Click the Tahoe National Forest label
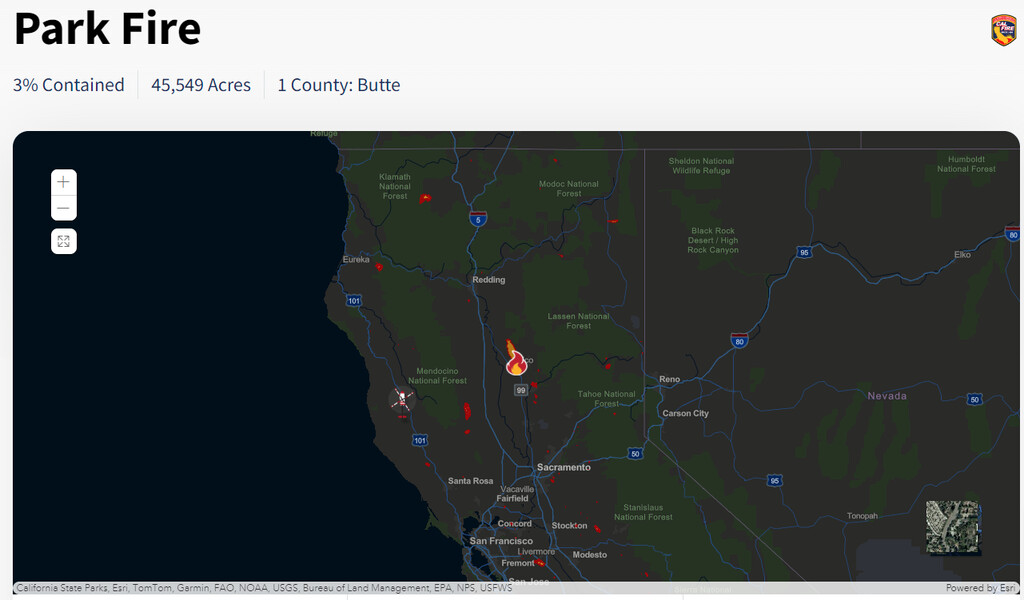Image resolution: width=1024 pixels, height=600 pixels. click(607, 398)
